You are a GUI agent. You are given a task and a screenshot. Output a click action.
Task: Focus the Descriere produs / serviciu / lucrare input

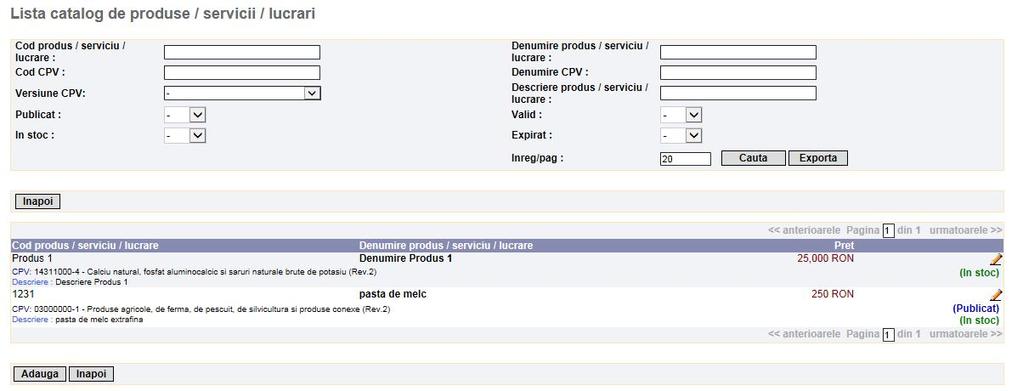click(x=738, y=93)
